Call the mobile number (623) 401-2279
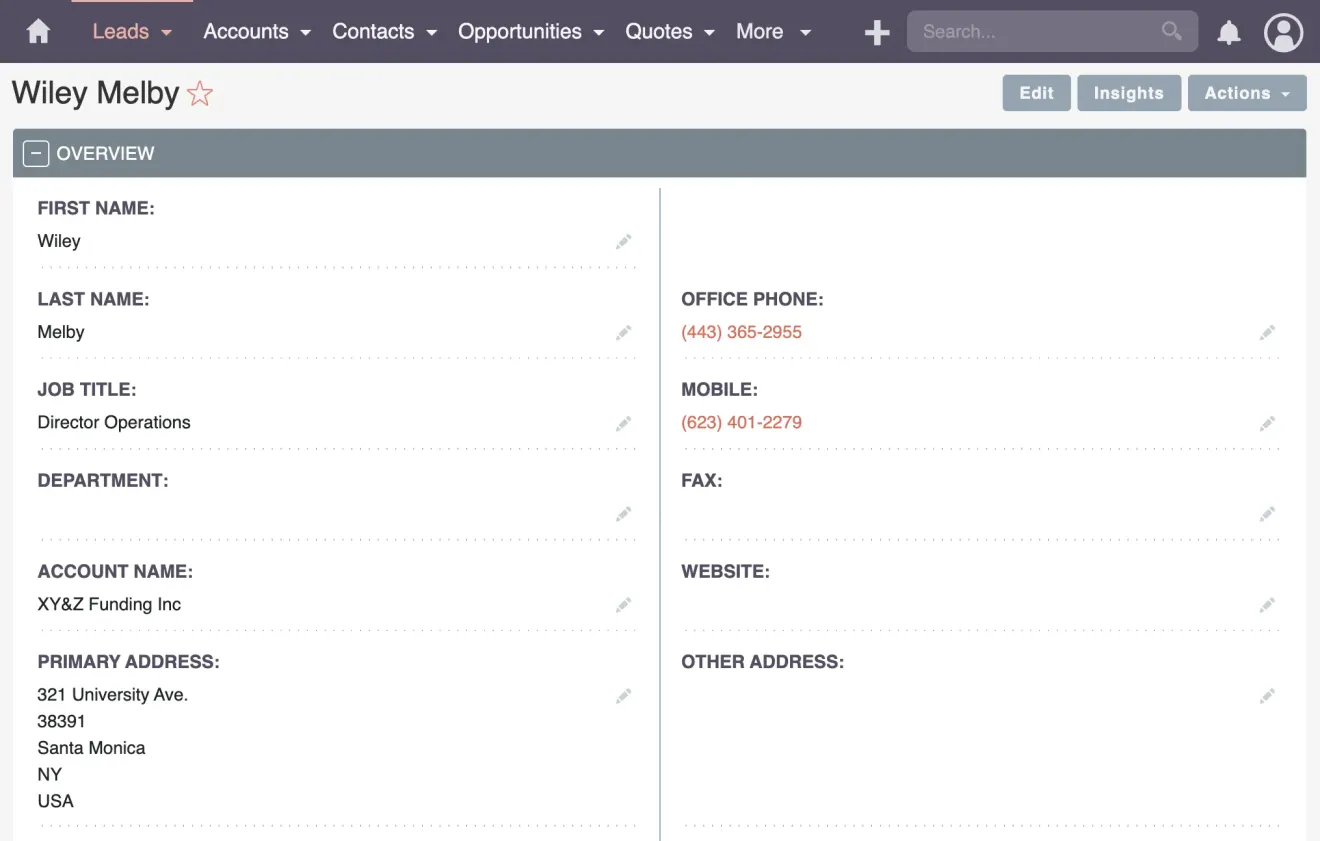Image resolution: width=1320 pixels, height=841 pixels. 742,422
